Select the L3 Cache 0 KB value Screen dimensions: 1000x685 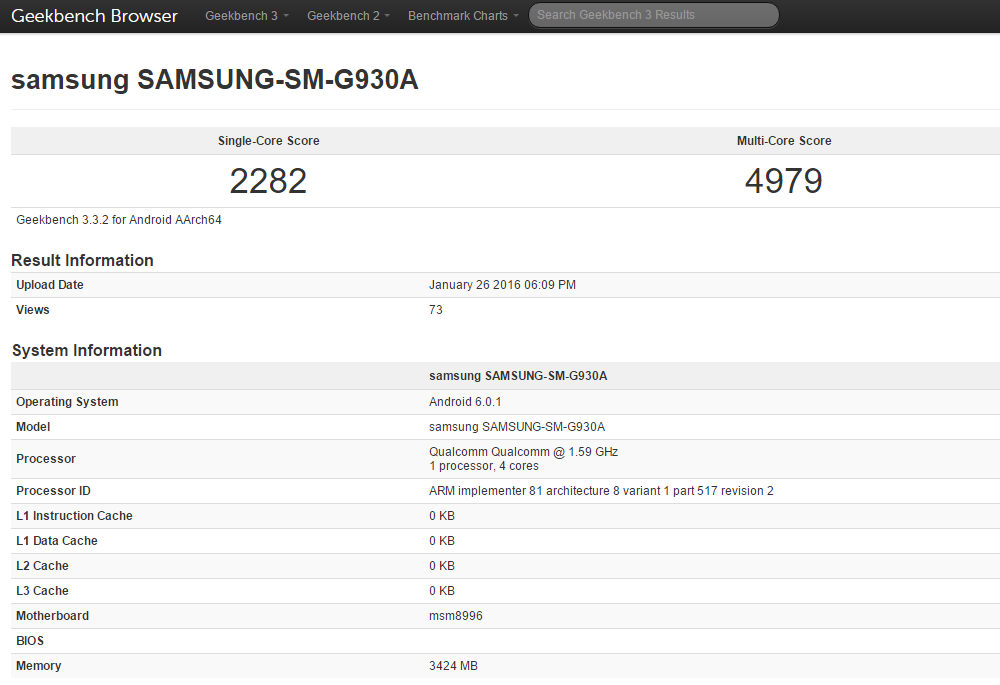442,591
